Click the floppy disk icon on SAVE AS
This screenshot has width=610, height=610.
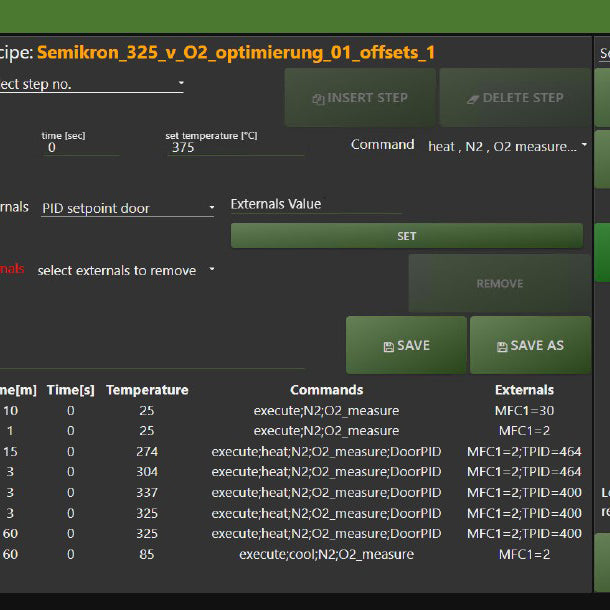(x=502, y=347)
